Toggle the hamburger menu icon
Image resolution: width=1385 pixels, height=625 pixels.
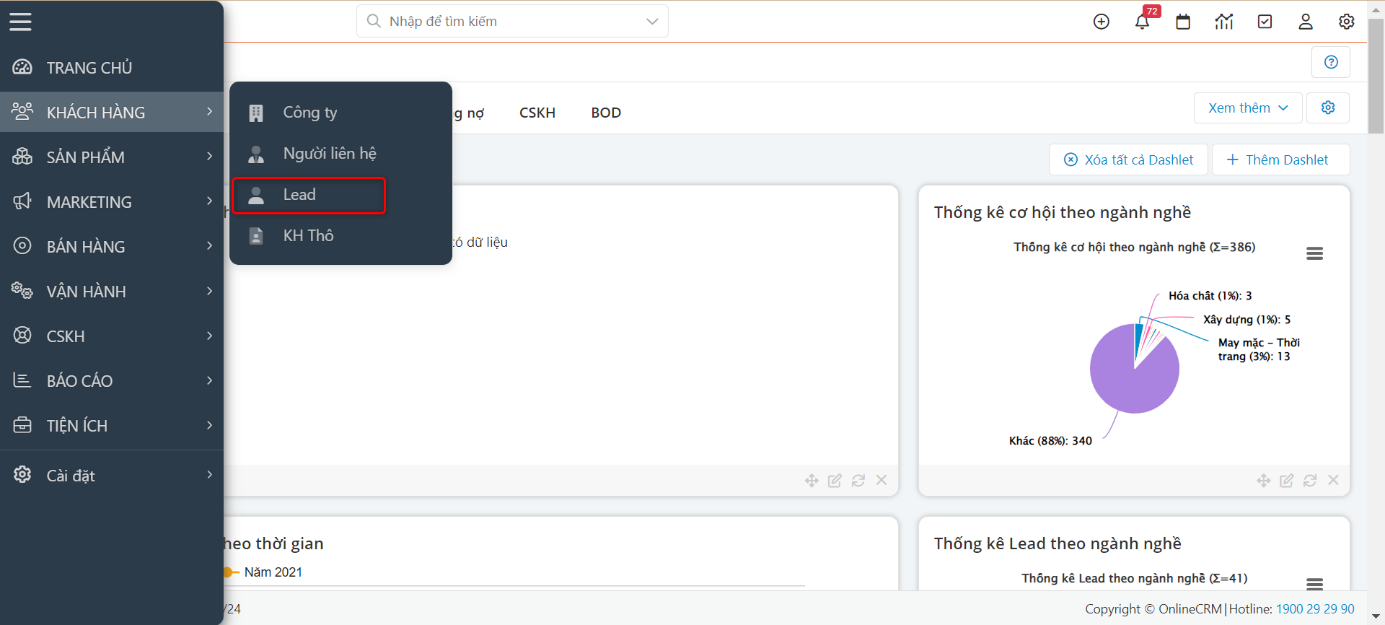tap(20, 21)
